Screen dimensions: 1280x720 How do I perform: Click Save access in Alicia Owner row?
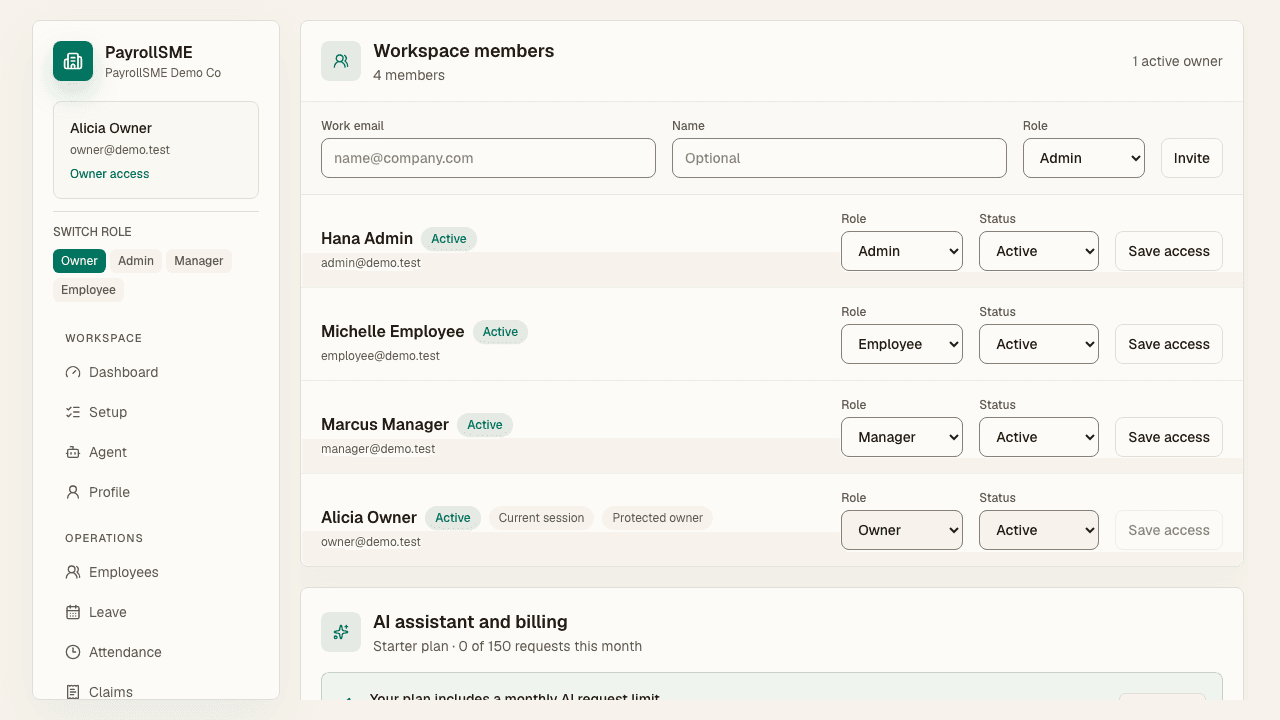click(1169, 530)
